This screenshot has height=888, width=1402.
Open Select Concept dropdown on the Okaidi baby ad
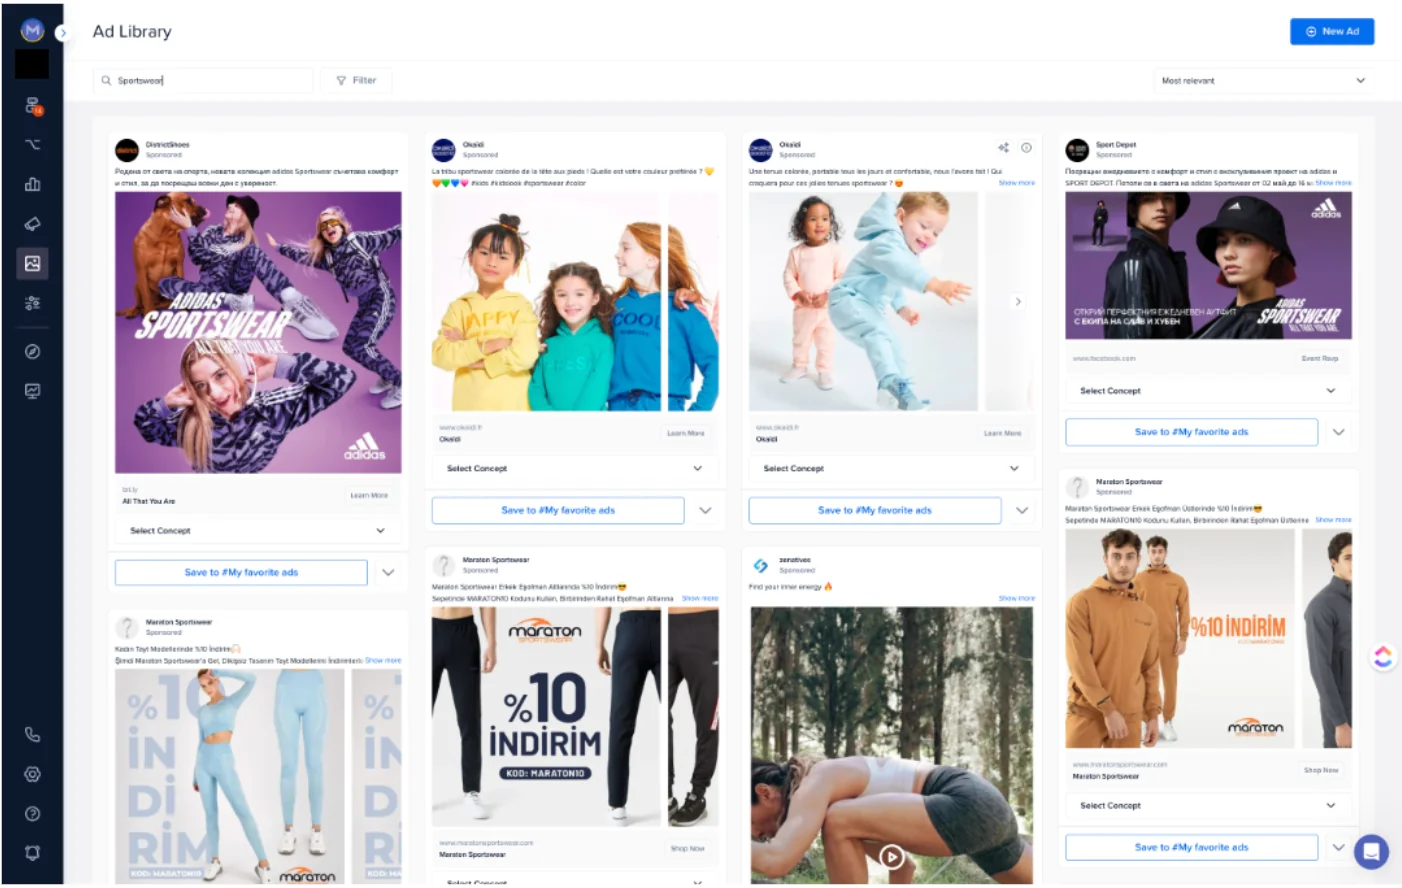point(891,468)
